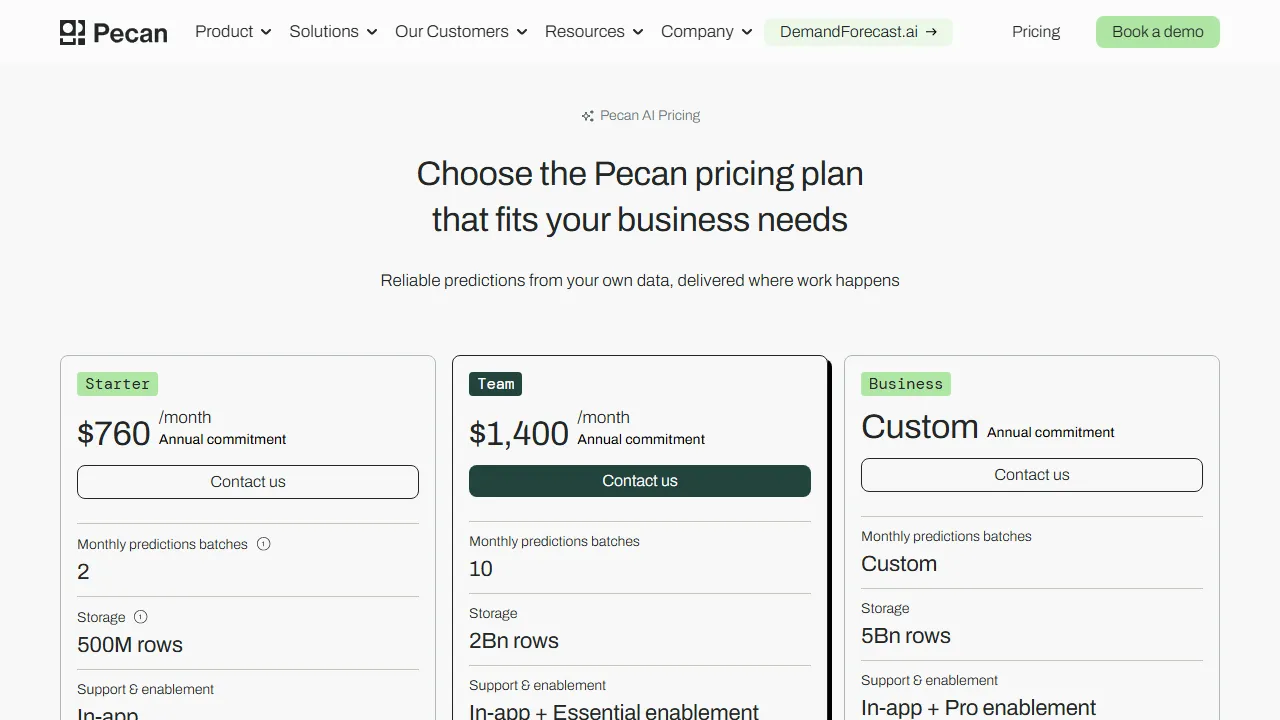1280x720 pixels.
Task: Click In-app + Pro enablement text
Action: point(978,708)
